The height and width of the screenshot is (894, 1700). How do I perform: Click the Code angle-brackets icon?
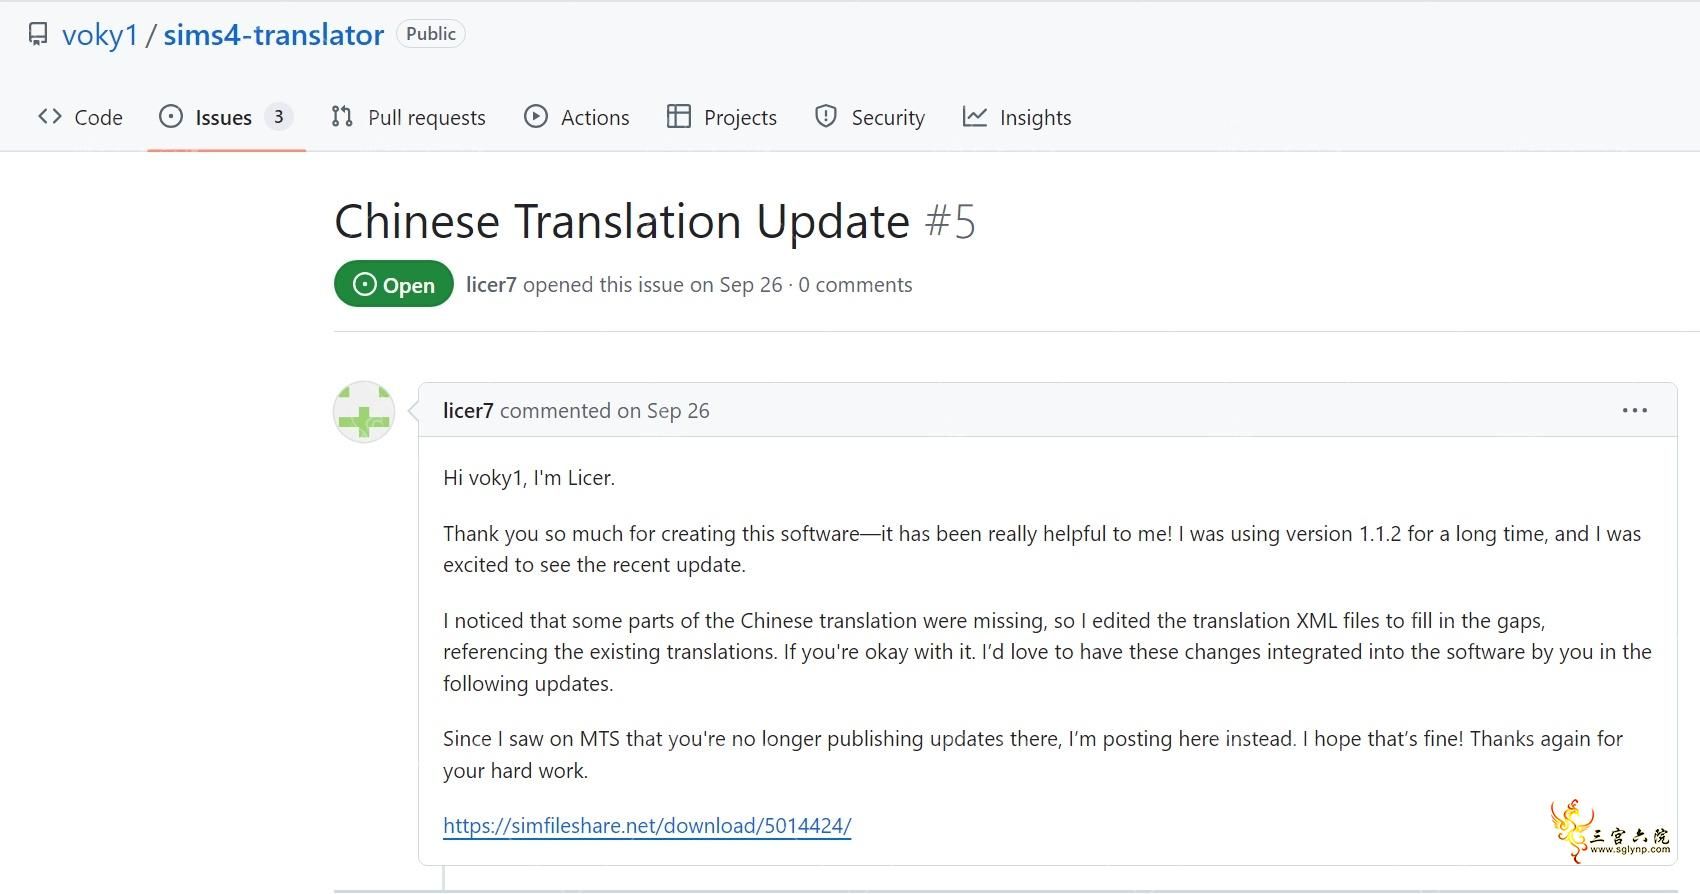pos(50,117)
